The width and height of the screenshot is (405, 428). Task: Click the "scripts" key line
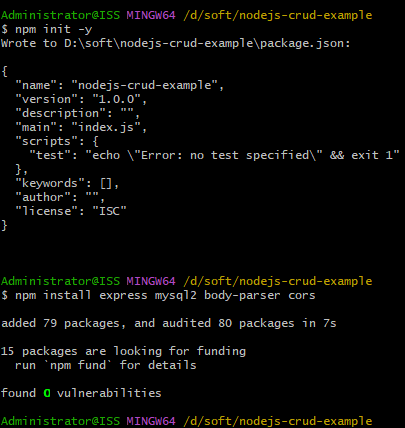coord(57,141)
